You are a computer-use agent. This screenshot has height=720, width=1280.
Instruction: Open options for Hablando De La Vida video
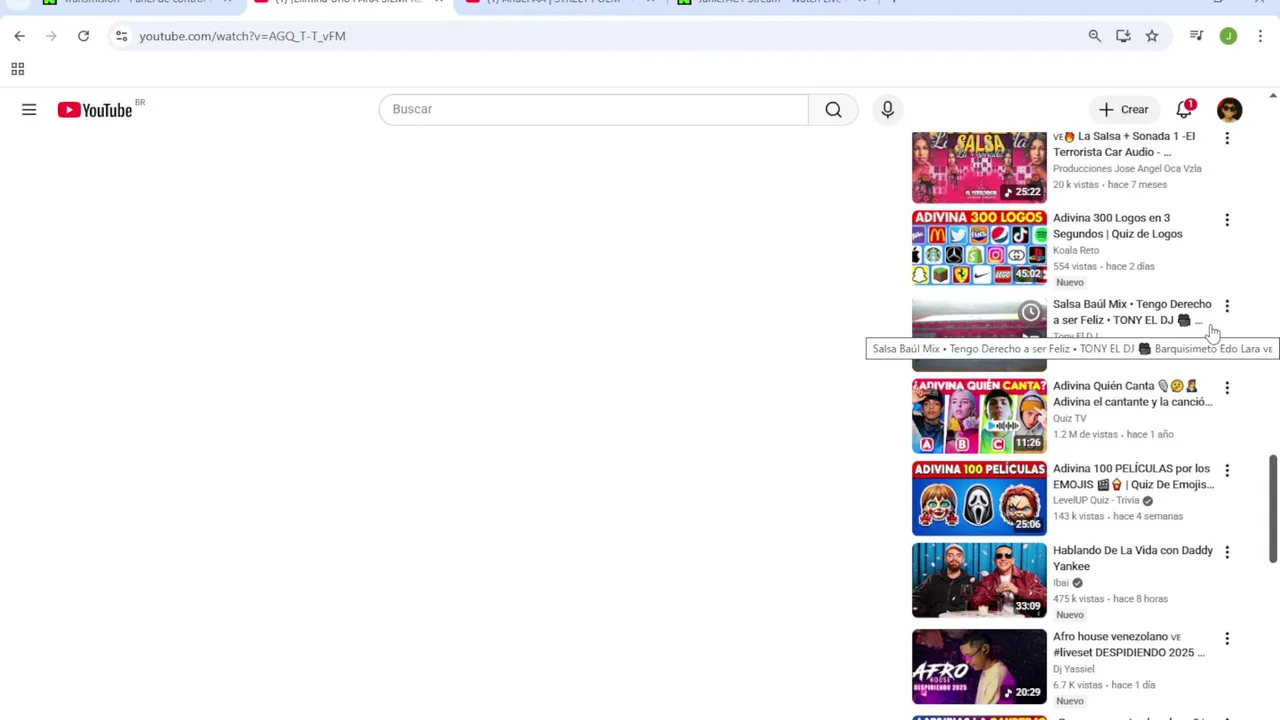pyautogui.click(x=1227, y=552)
